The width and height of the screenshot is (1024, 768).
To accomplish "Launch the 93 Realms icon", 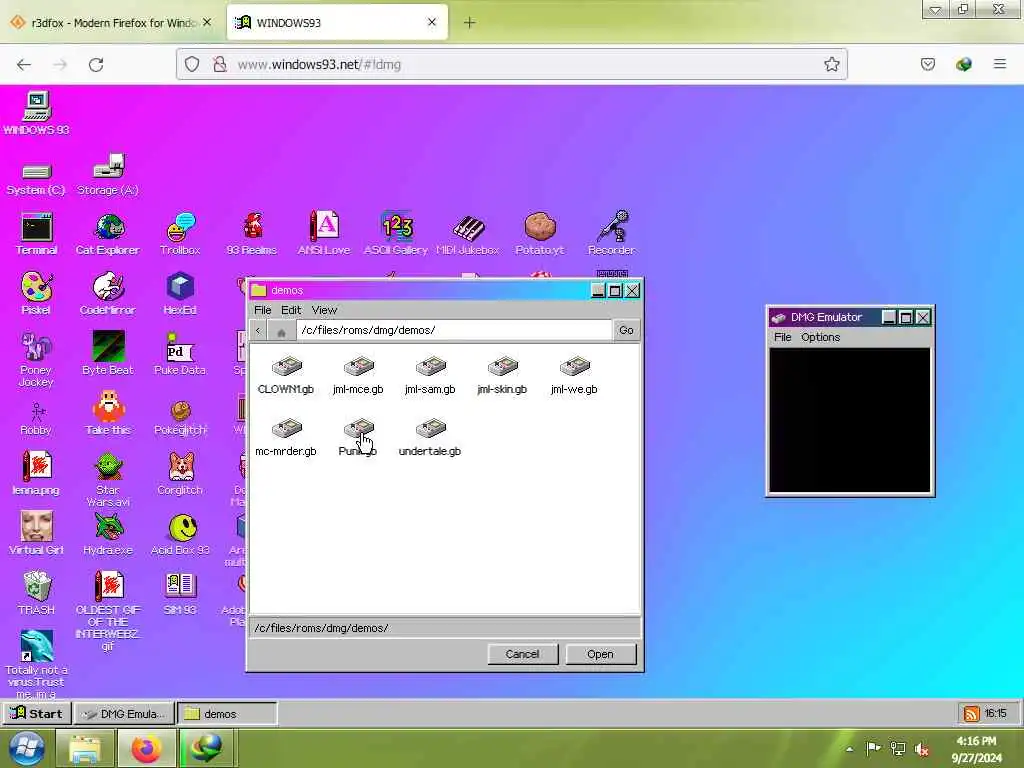I will [252, 234].
